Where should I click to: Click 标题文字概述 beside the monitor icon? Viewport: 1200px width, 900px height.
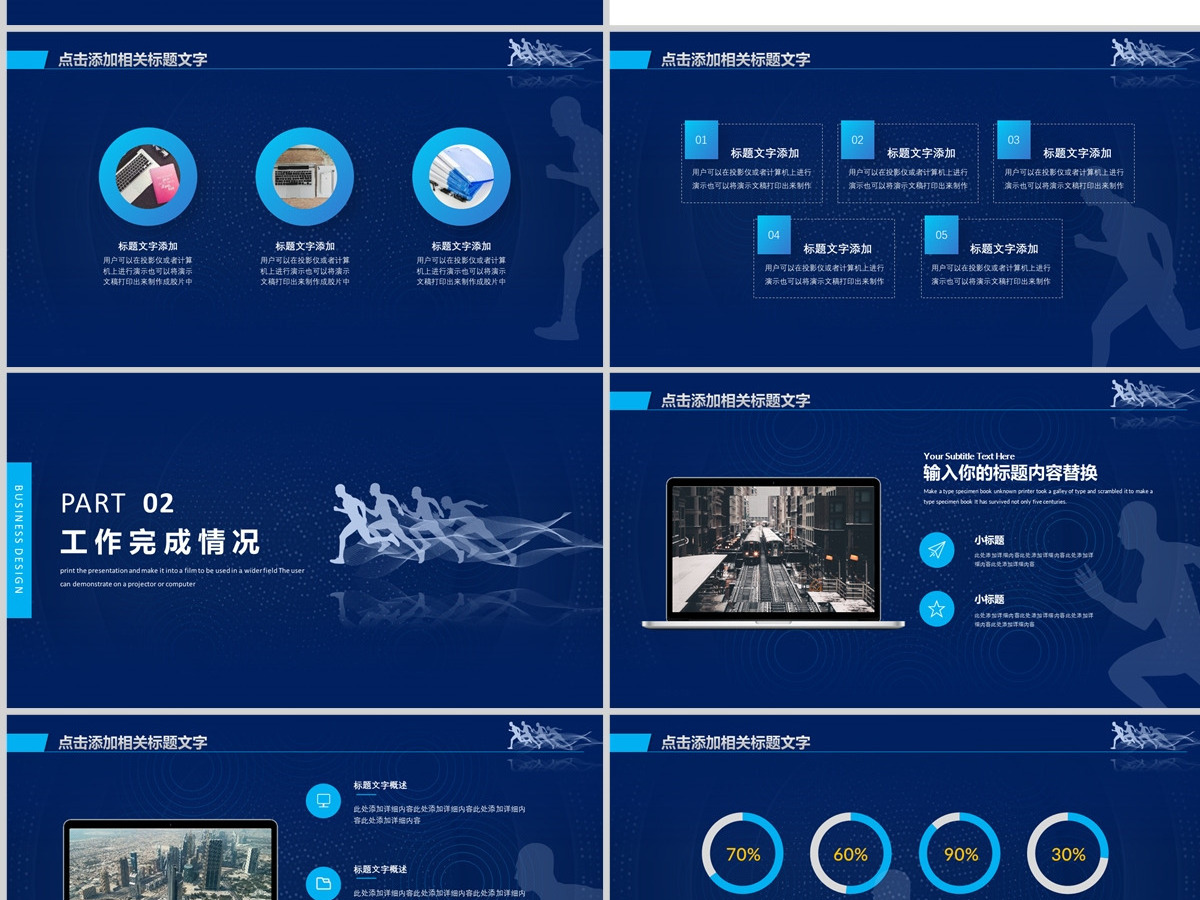380,786
